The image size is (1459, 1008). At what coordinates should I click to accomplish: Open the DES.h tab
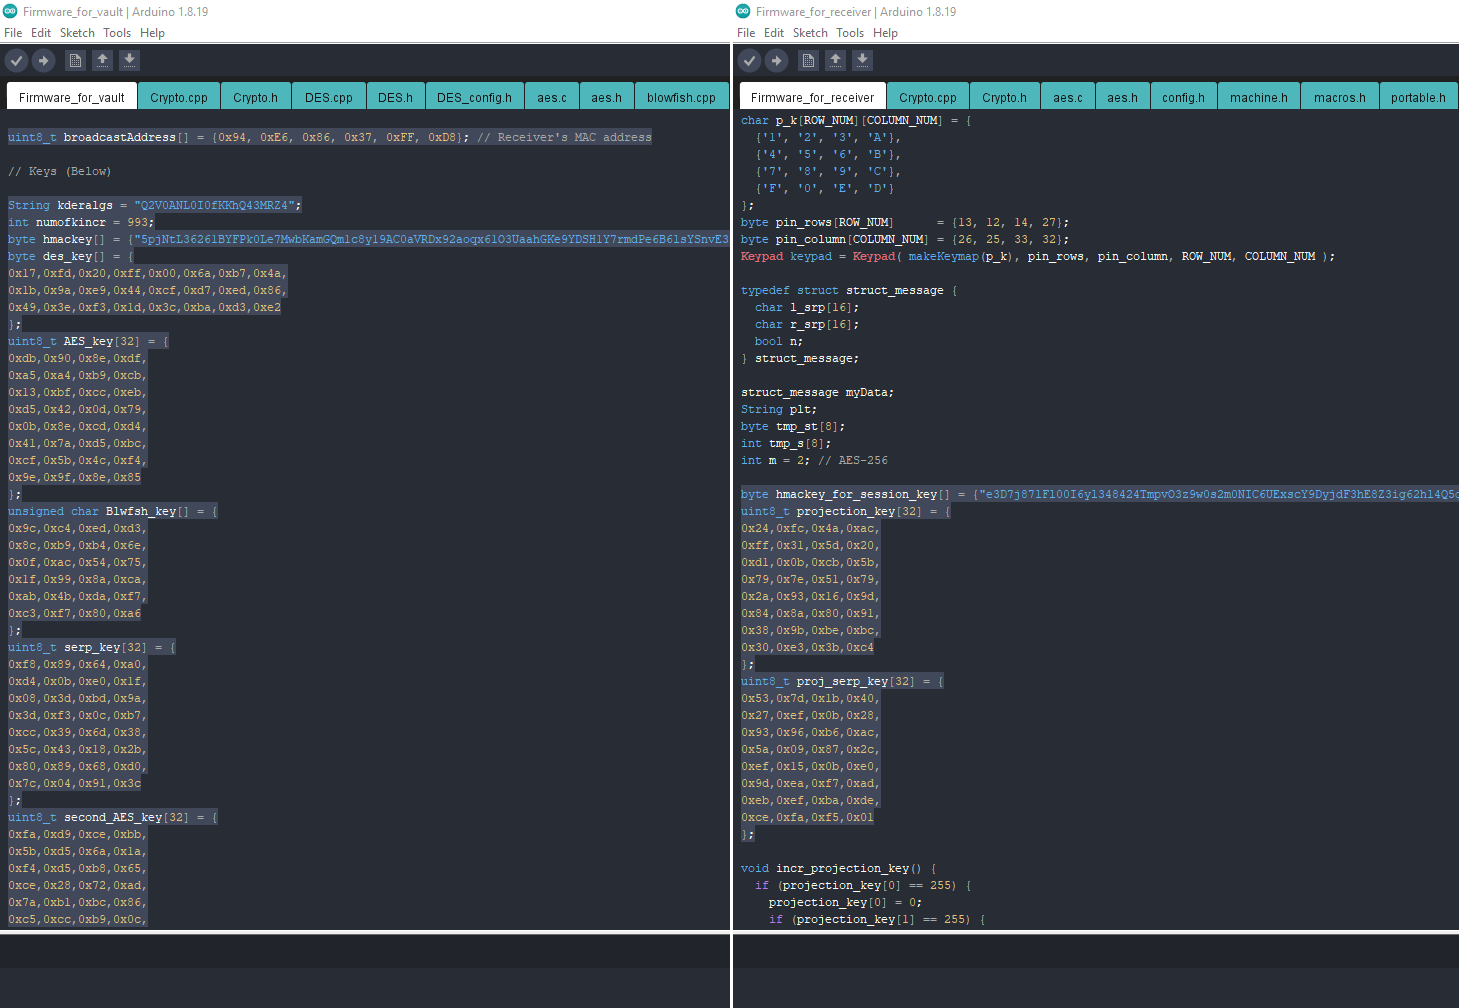click(x=395, y=96)
